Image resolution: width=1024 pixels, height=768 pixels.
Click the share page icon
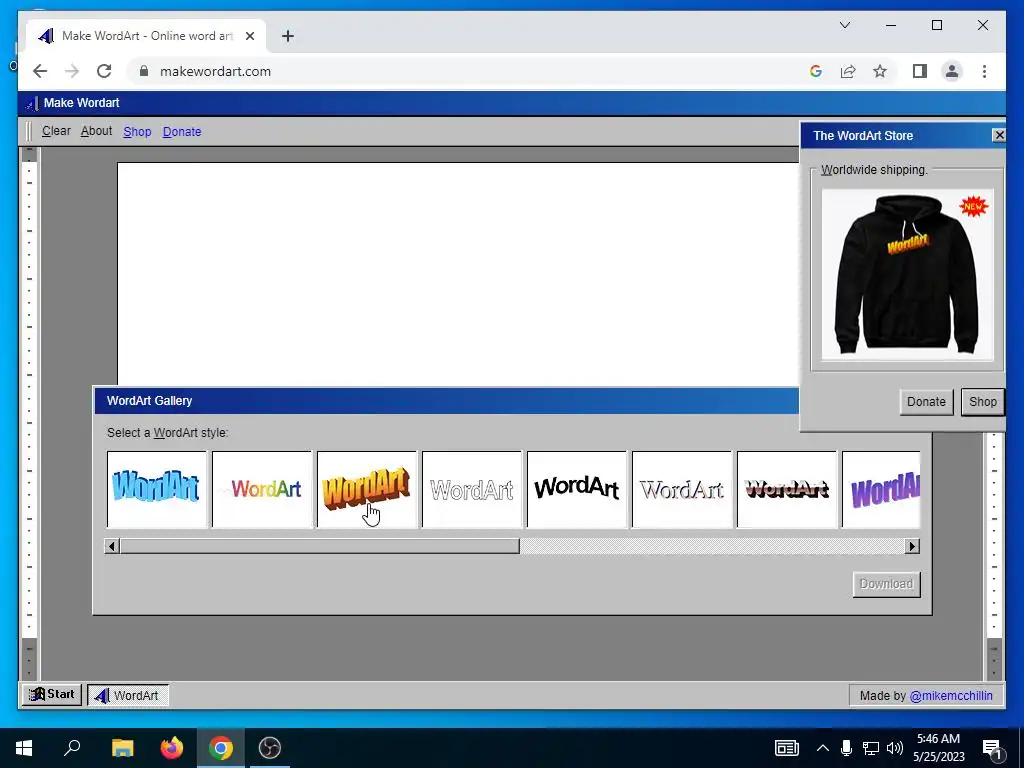click(848, 71)
